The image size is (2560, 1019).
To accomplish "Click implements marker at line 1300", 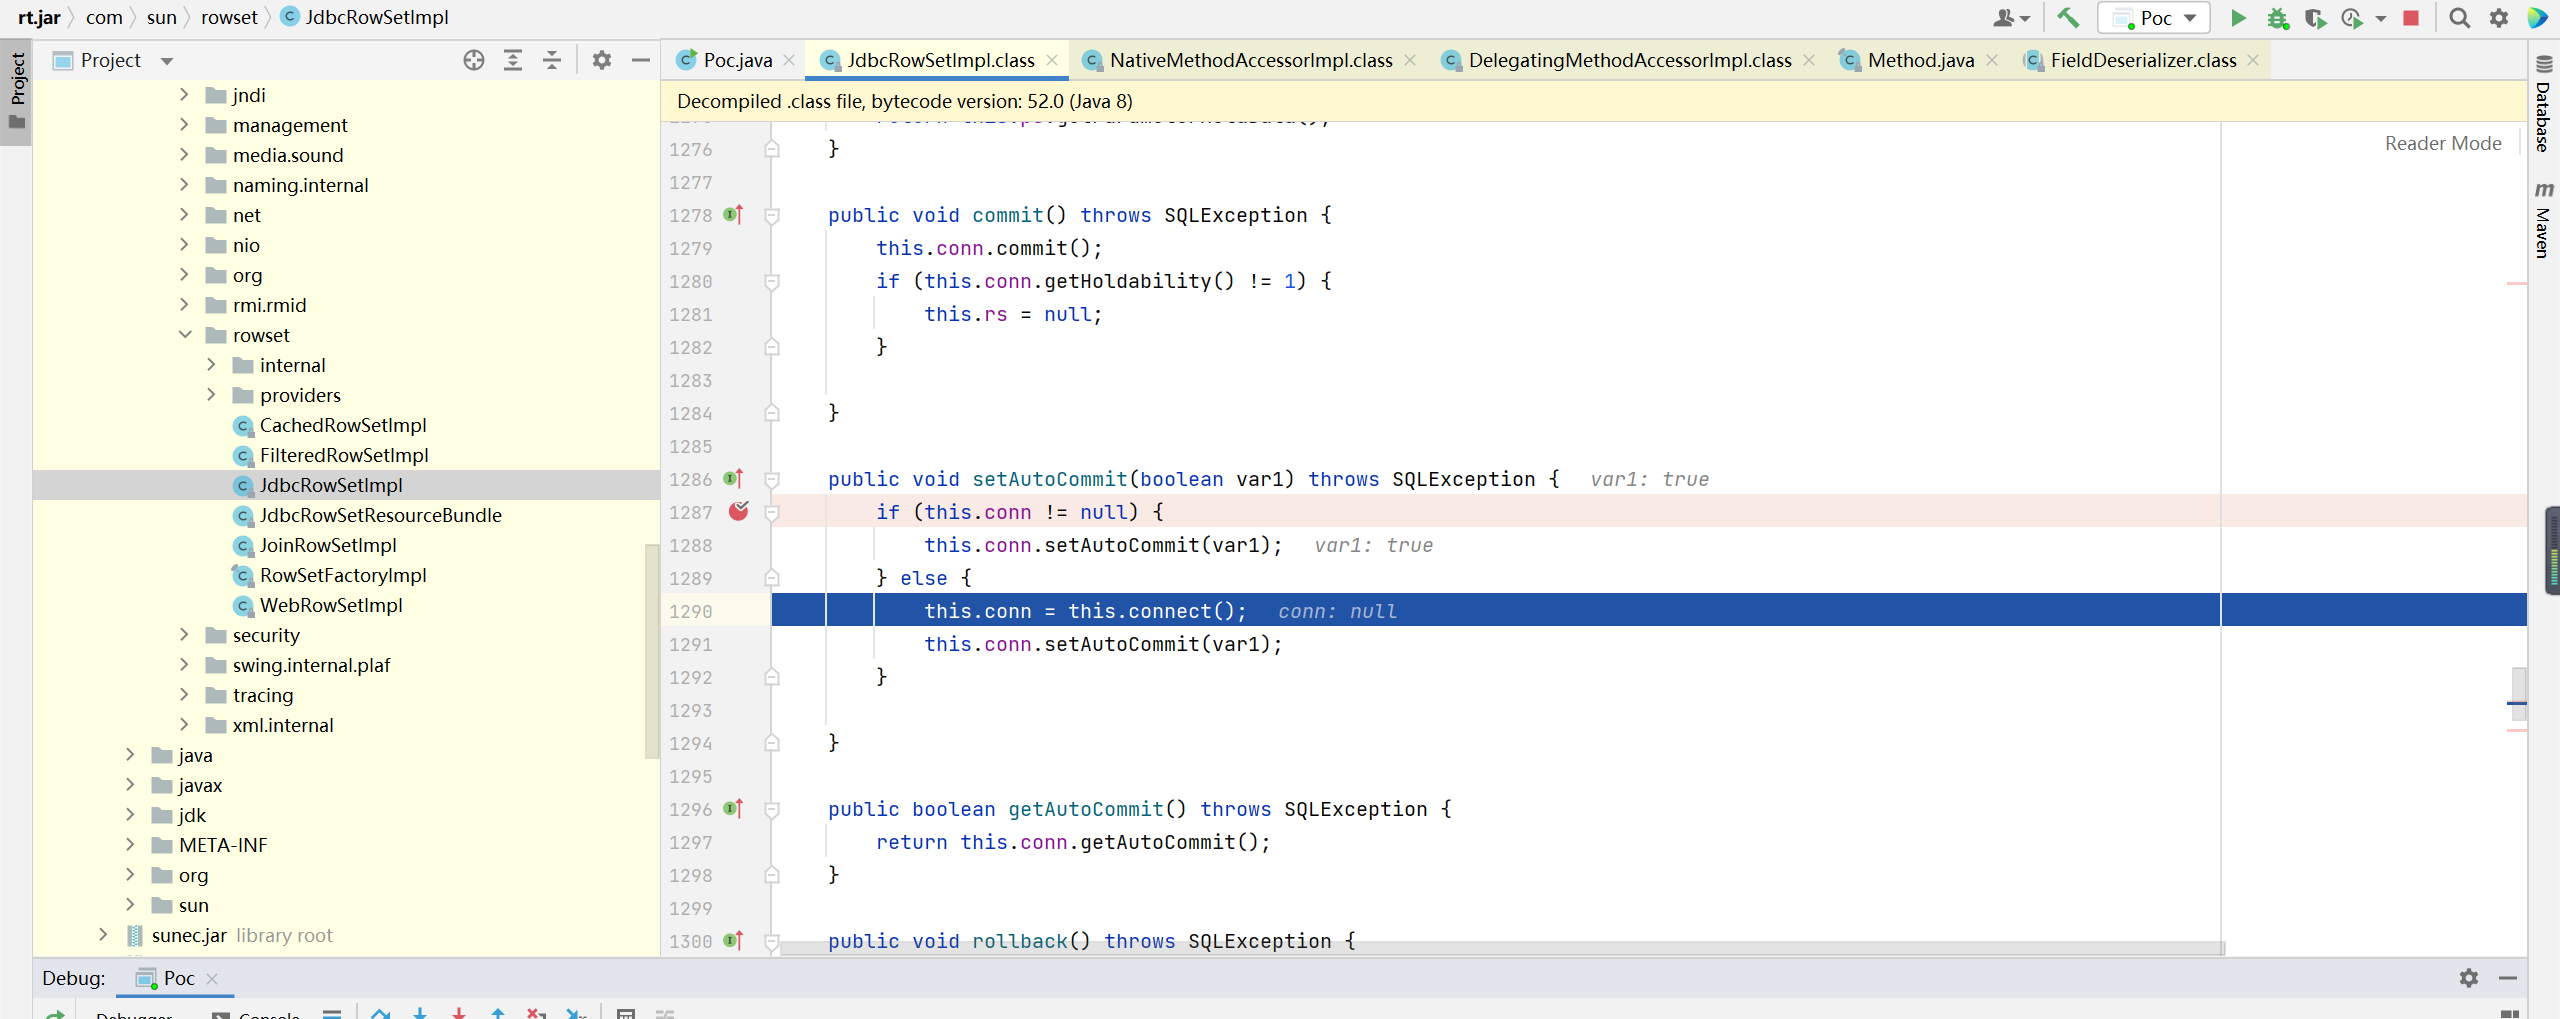I will pyautogui.click(x=734, y=940).
